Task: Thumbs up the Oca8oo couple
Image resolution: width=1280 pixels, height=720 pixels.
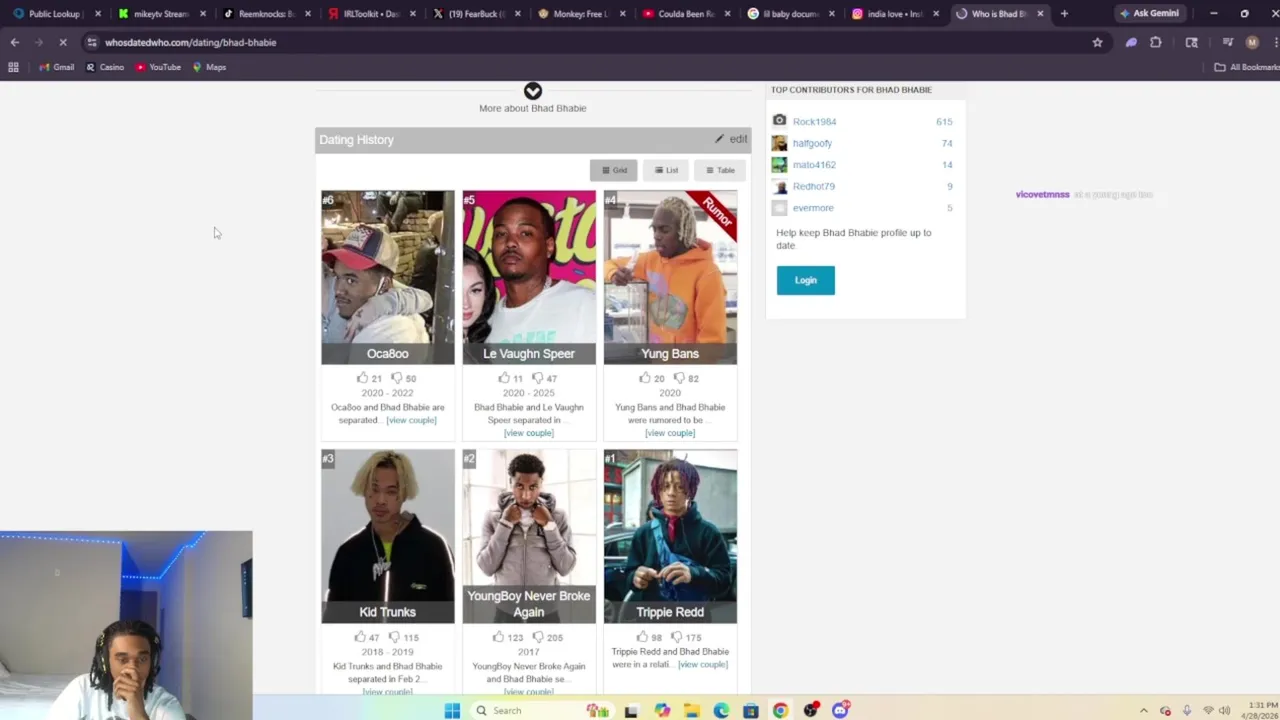Action: click(362, 378)
